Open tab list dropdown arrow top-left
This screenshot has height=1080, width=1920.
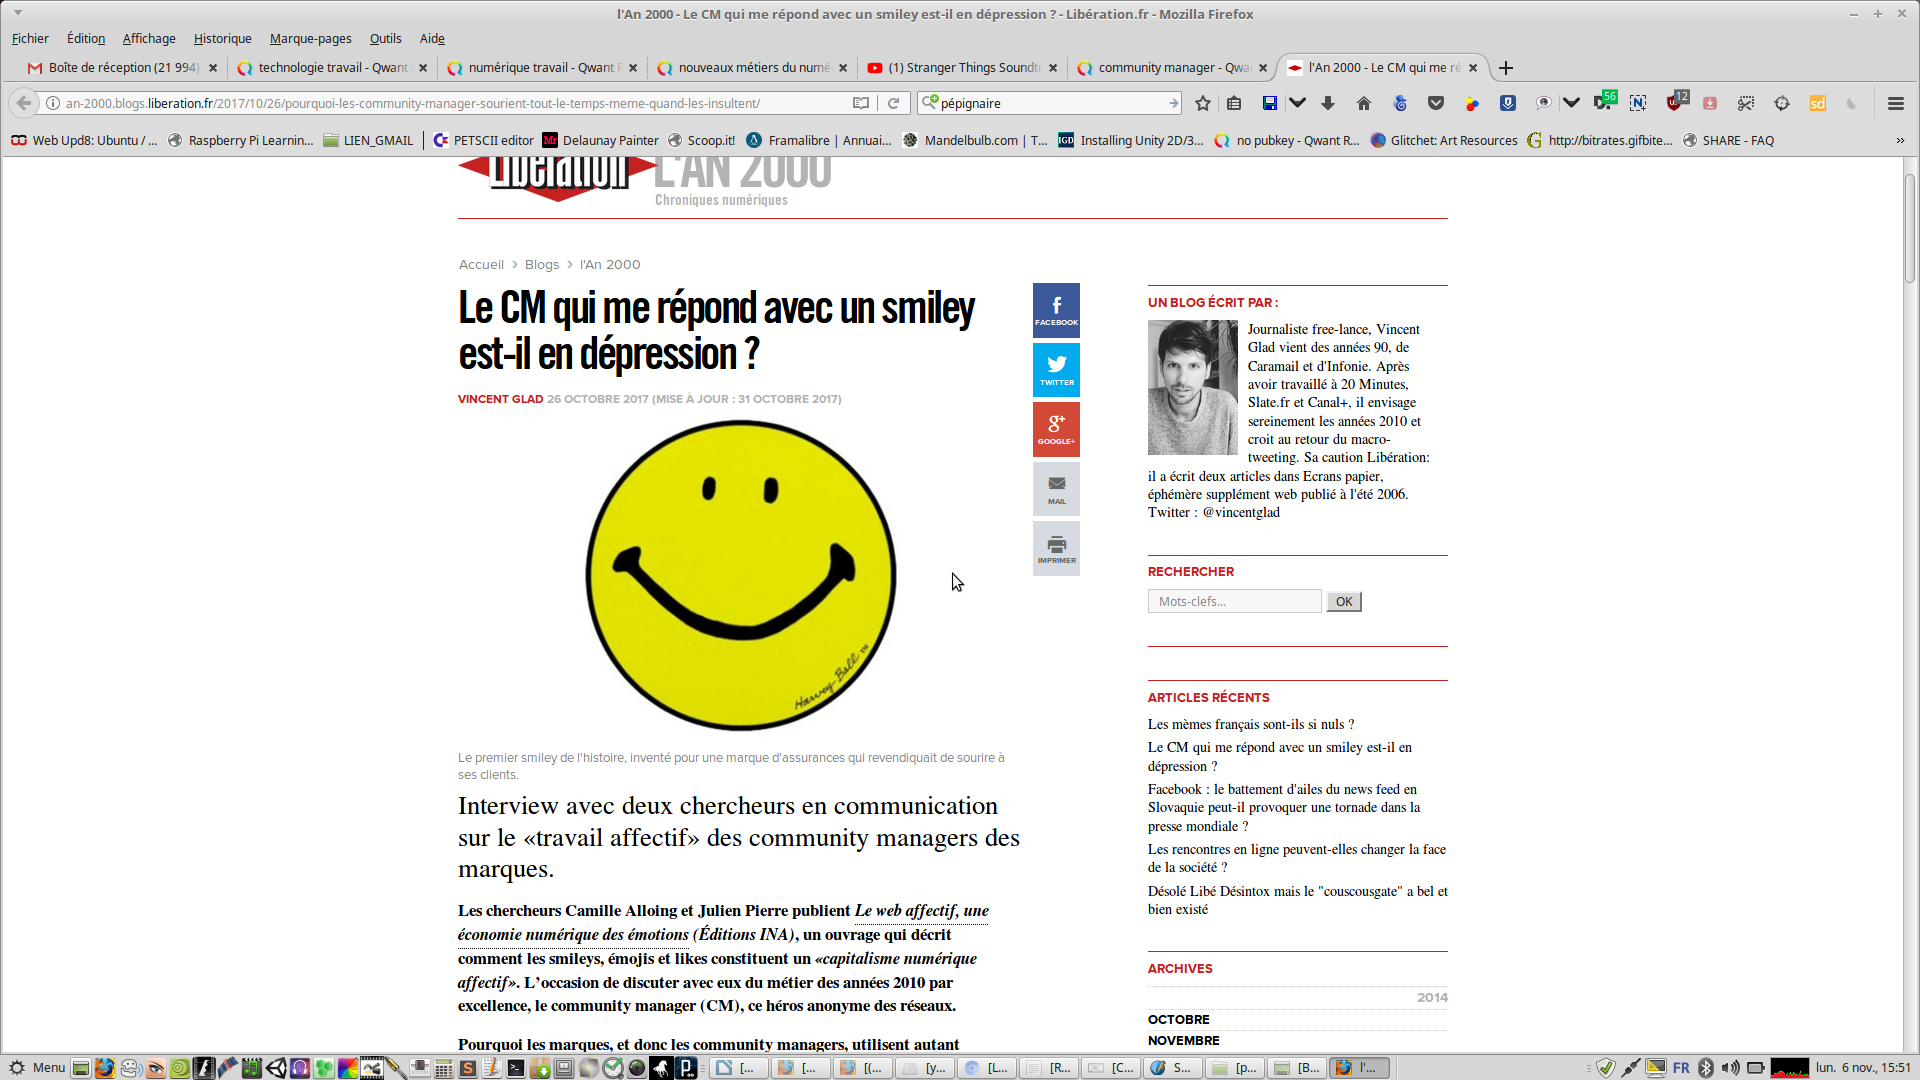[x=18, y=13]
